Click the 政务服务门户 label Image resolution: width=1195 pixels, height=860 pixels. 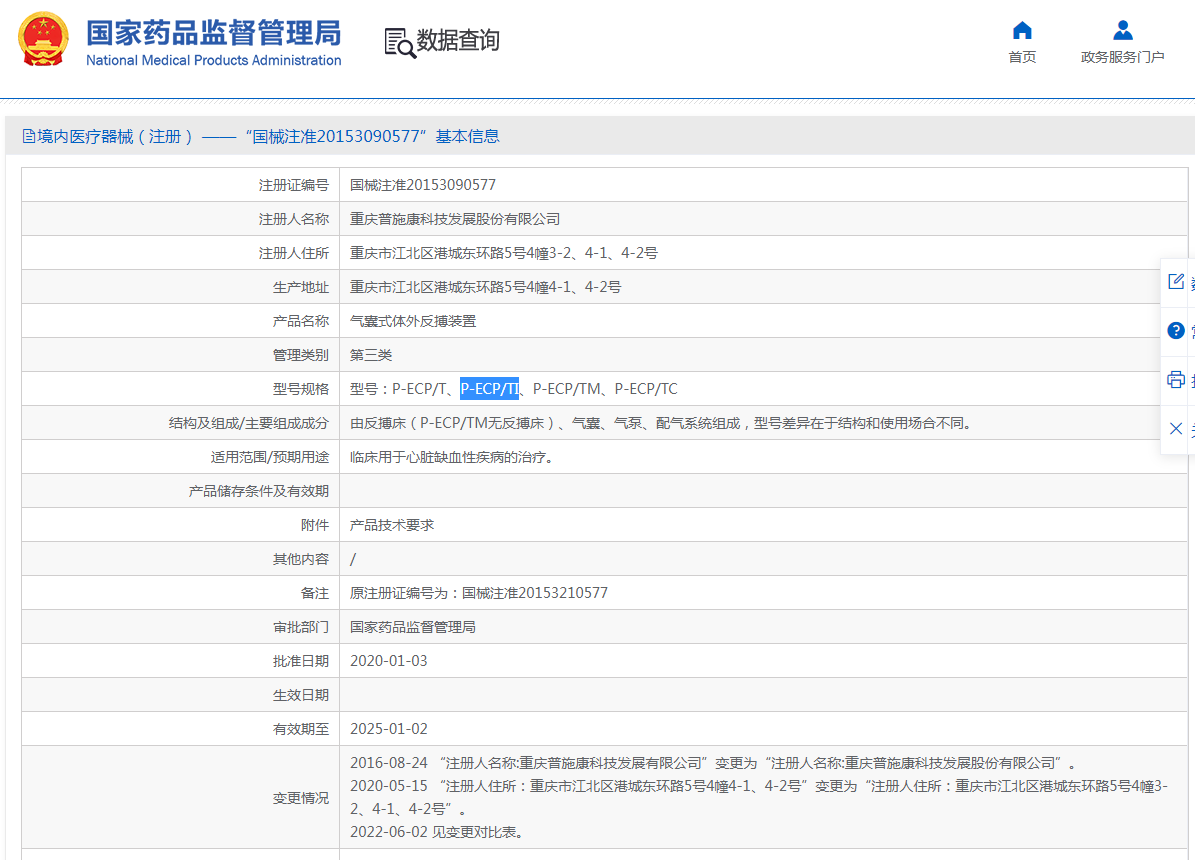tap(1123, 57)
